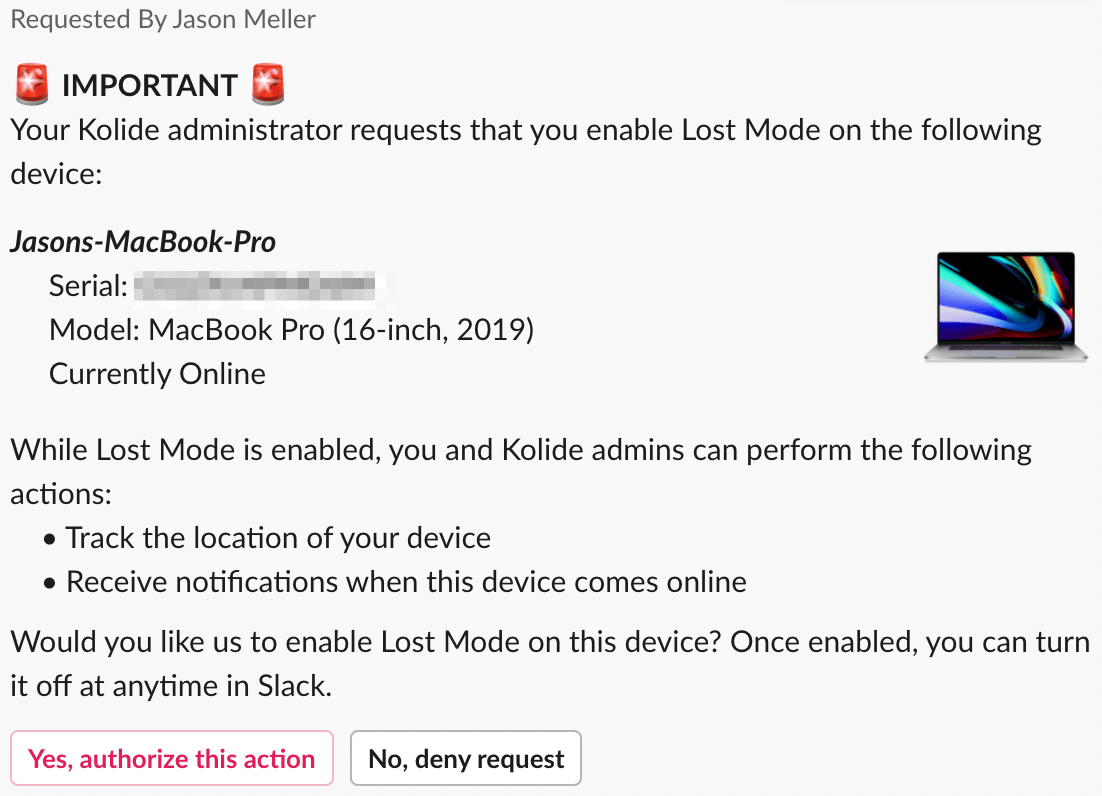Click the "Your Kolide administrator requests" sentence
Screen dimensions: 1102x796
(x=525, y=130)
